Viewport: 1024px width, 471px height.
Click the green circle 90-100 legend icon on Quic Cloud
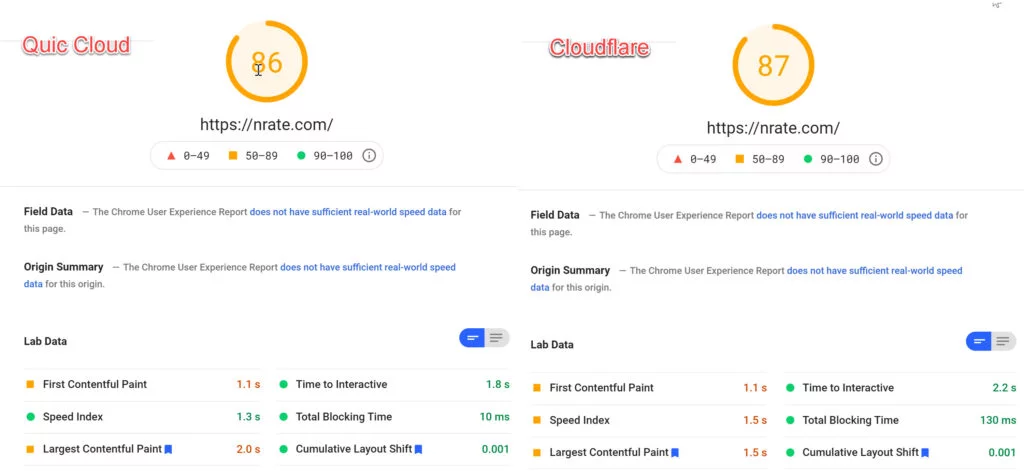301,155
